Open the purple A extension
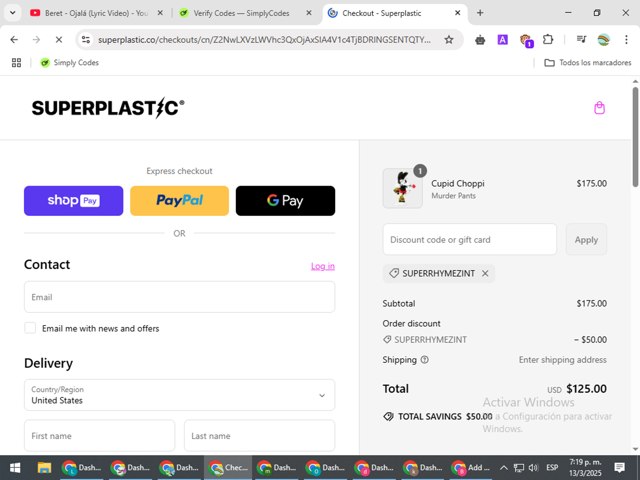 pyautogui.click(x=502, y=40)
